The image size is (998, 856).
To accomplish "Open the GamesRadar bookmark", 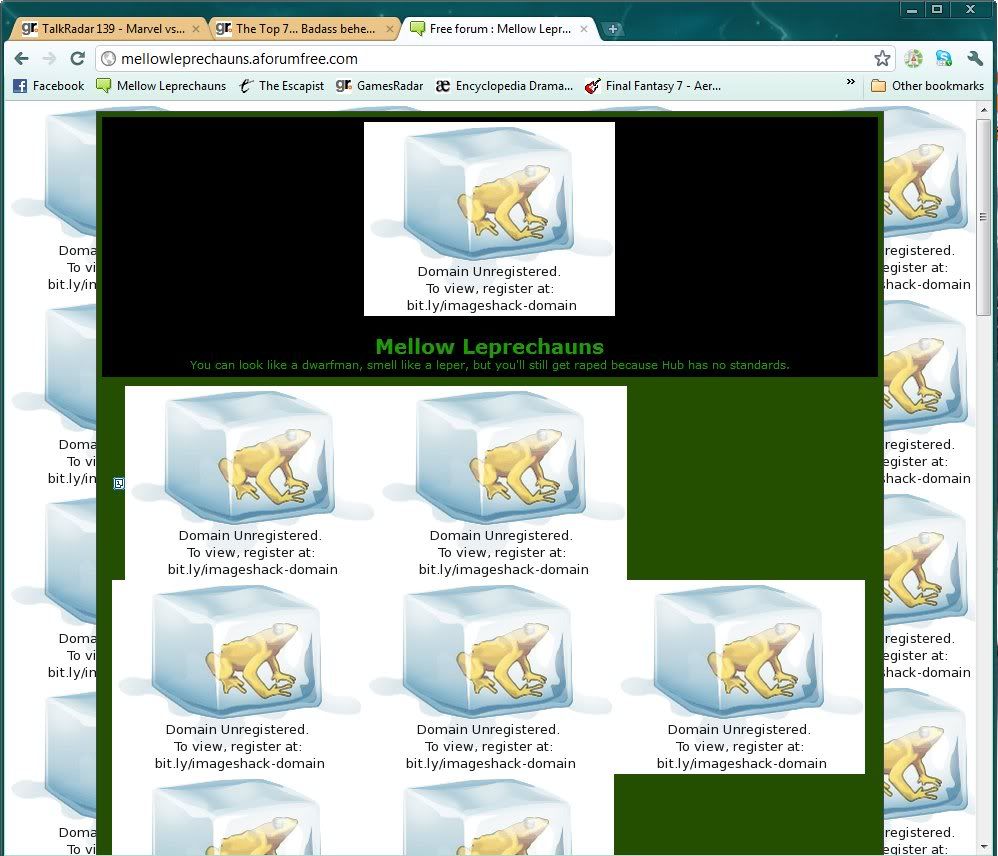I will pyautogui.click(x=379, y=86).
